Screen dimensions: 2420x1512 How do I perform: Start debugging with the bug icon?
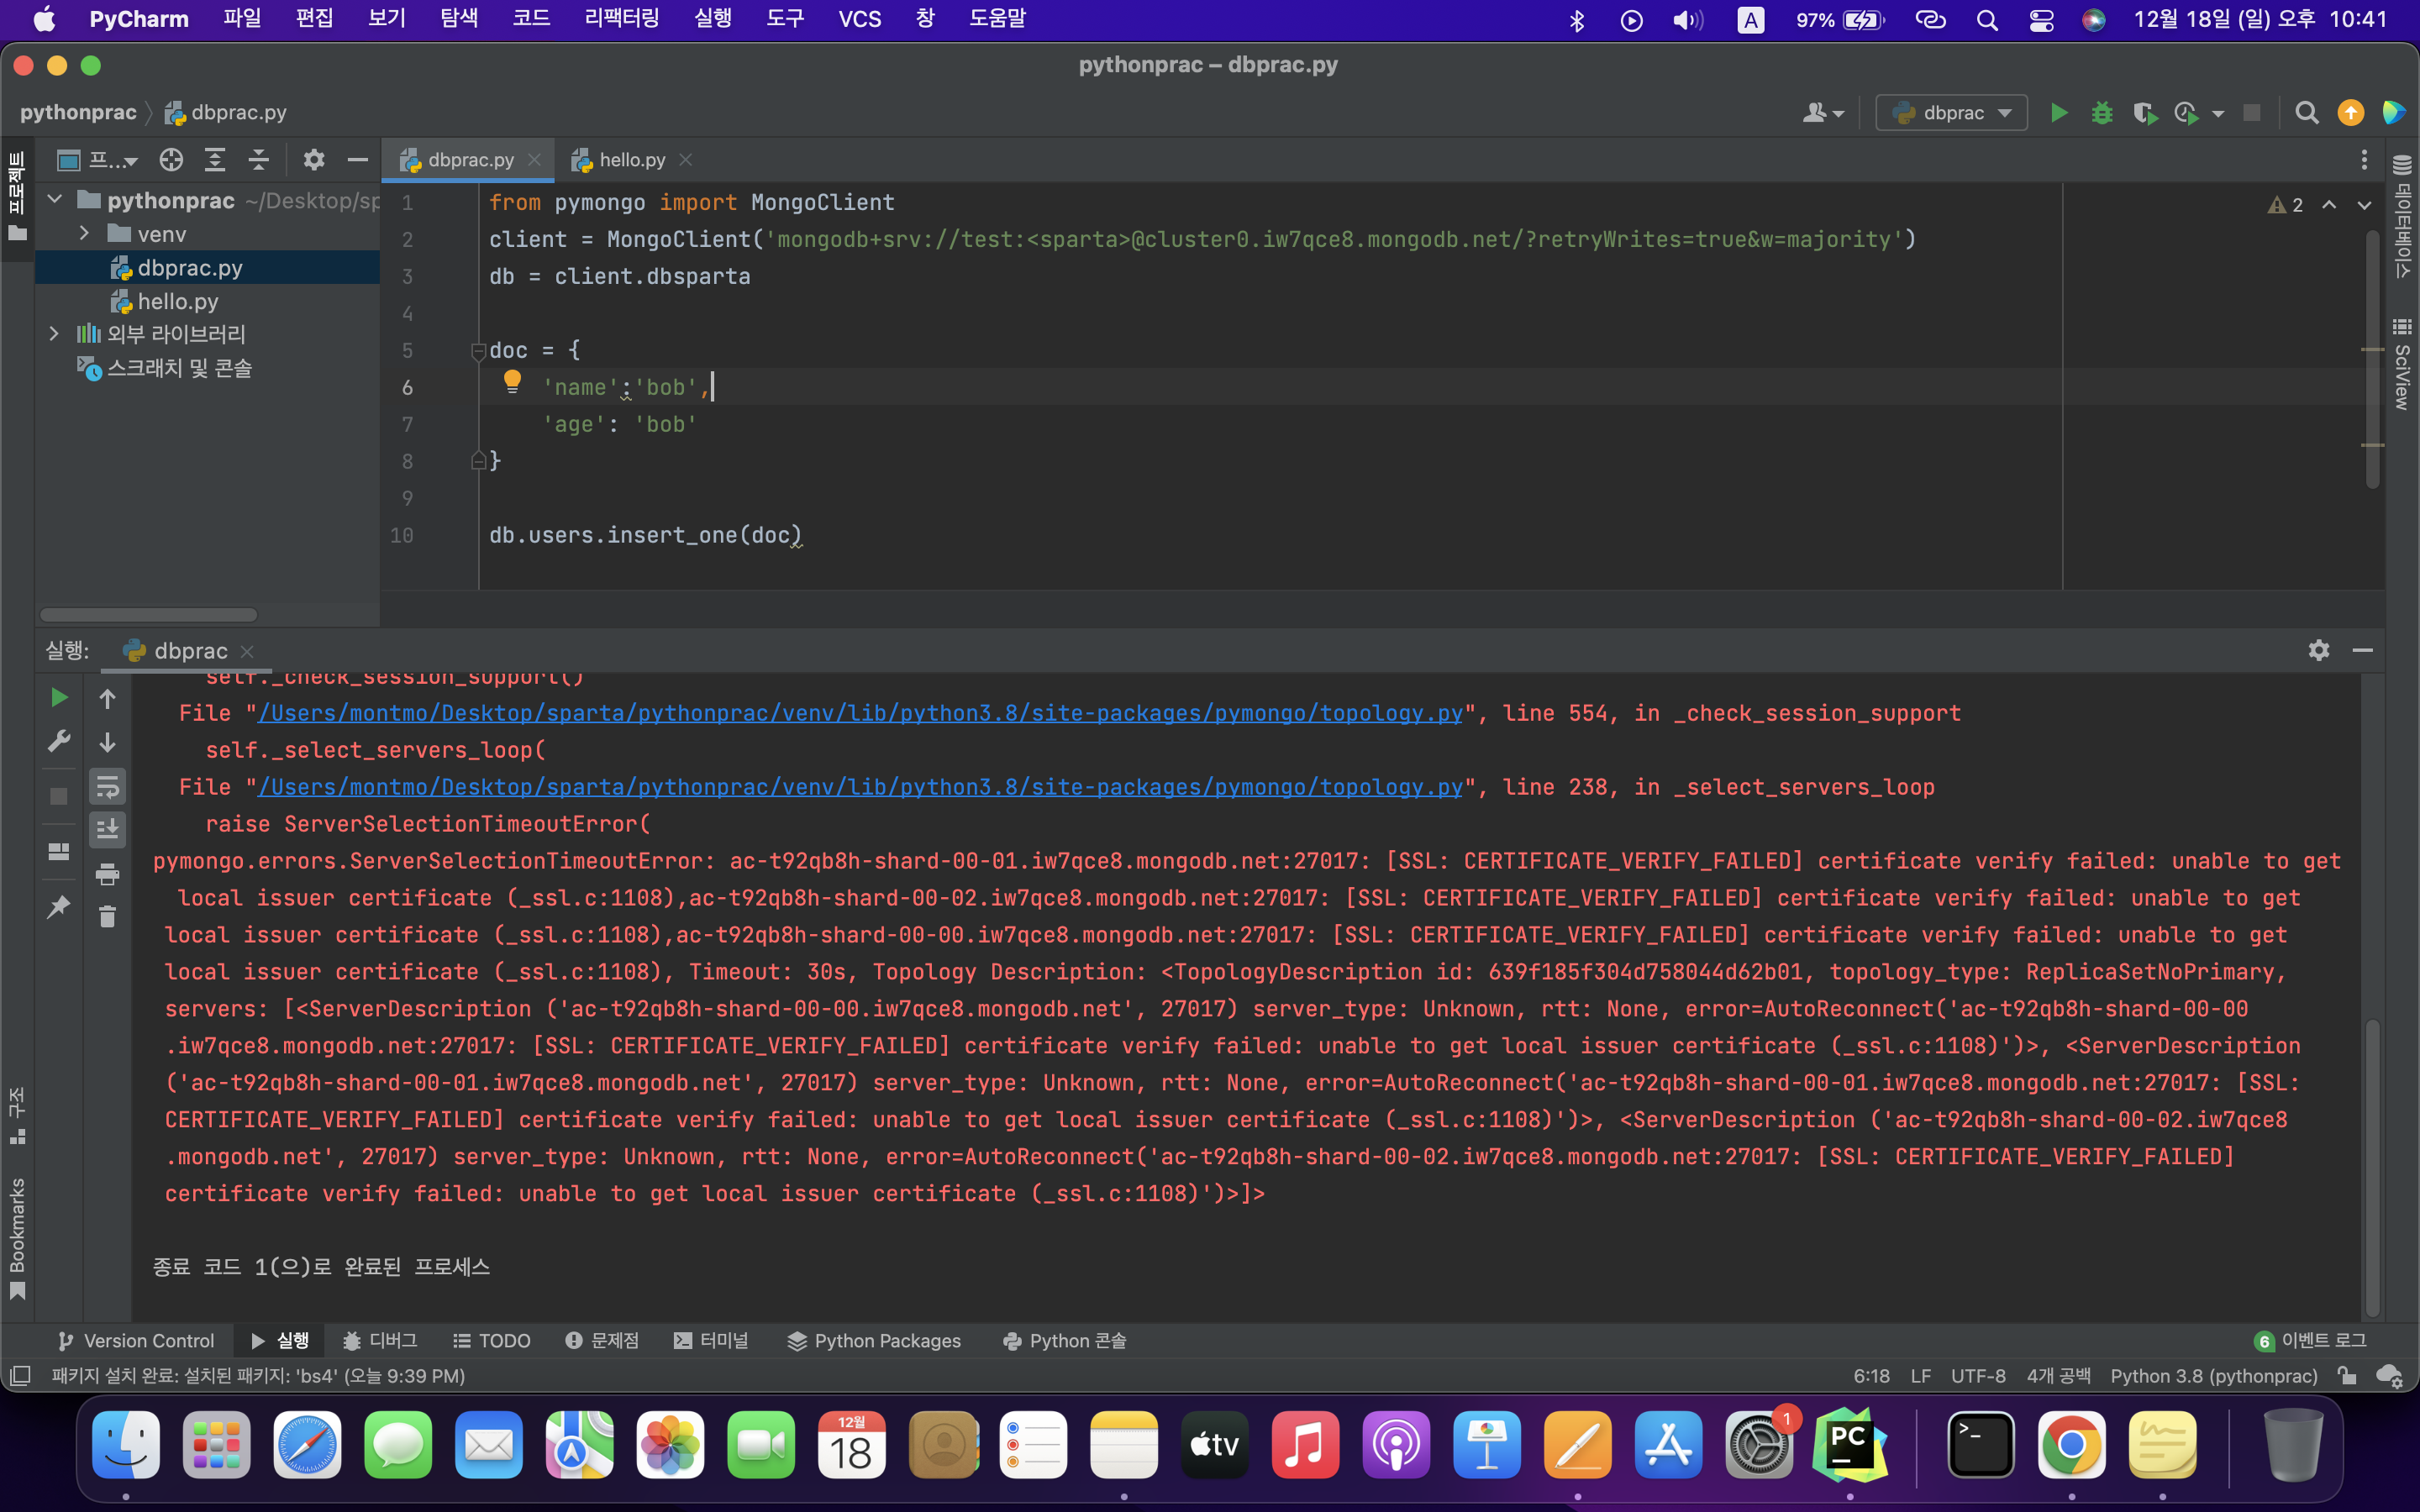click(2101, 113)
